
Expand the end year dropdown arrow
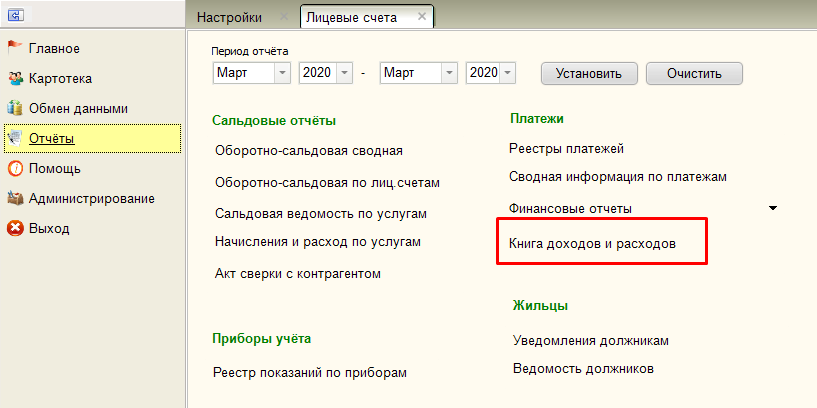(x=508, y=73)
